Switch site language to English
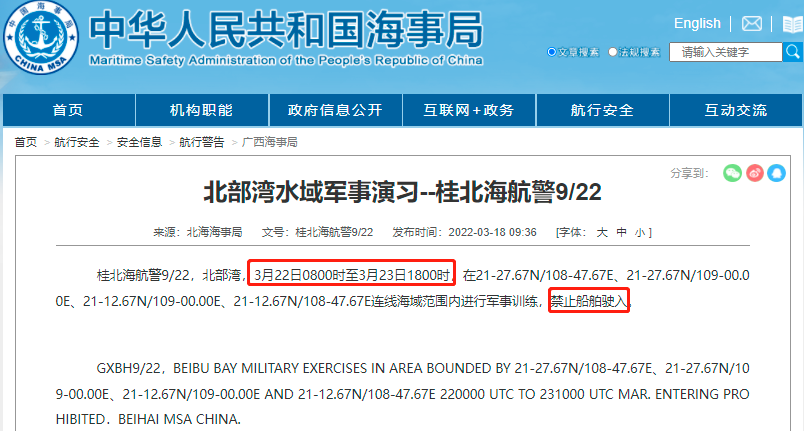Viewport: 804px width, 431px height. (x=697, y=23)
